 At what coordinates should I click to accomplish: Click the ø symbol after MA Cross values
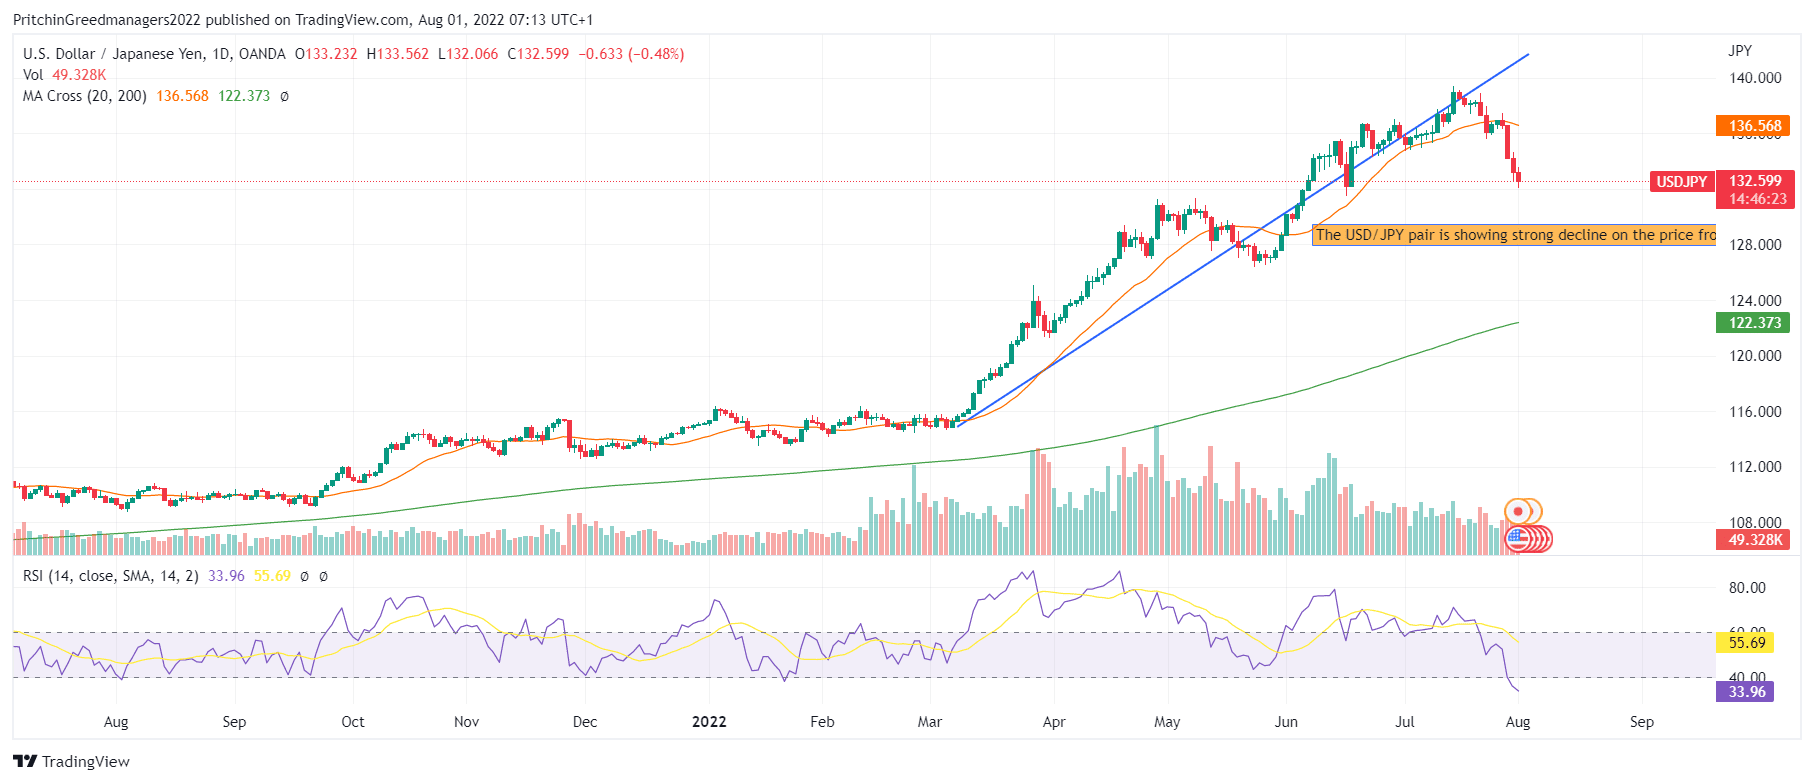[284, 96]
